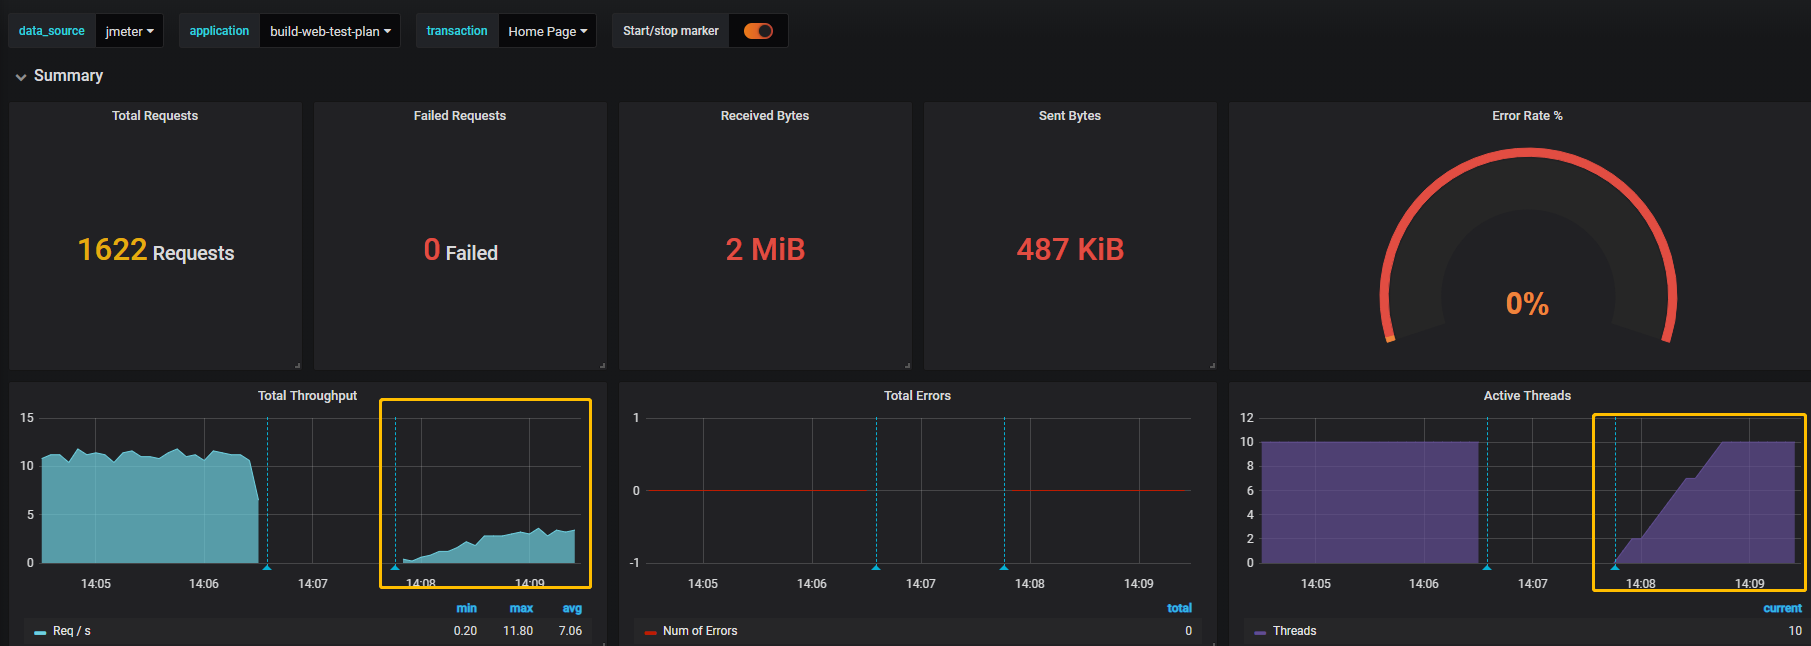
Task: Click the Summary row title
Action: click(x=68, y=76)
